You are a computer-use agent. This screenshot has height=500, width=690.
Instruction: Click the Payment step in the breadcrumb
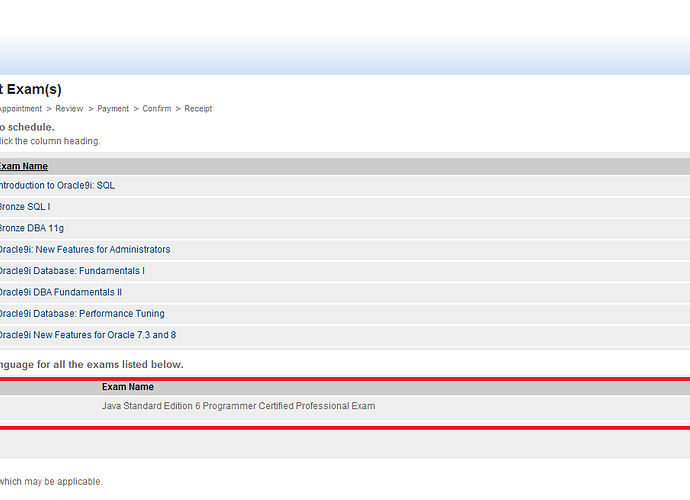click(113, 109)
